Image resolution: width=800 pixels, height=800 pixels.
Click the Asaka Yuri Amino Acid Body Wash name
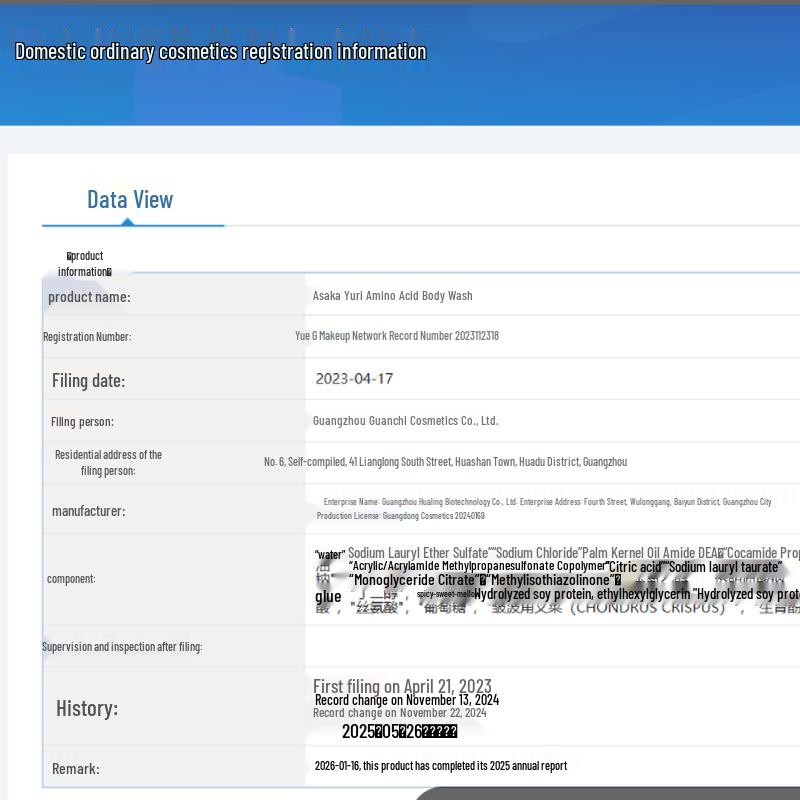[x=392, y=296]
